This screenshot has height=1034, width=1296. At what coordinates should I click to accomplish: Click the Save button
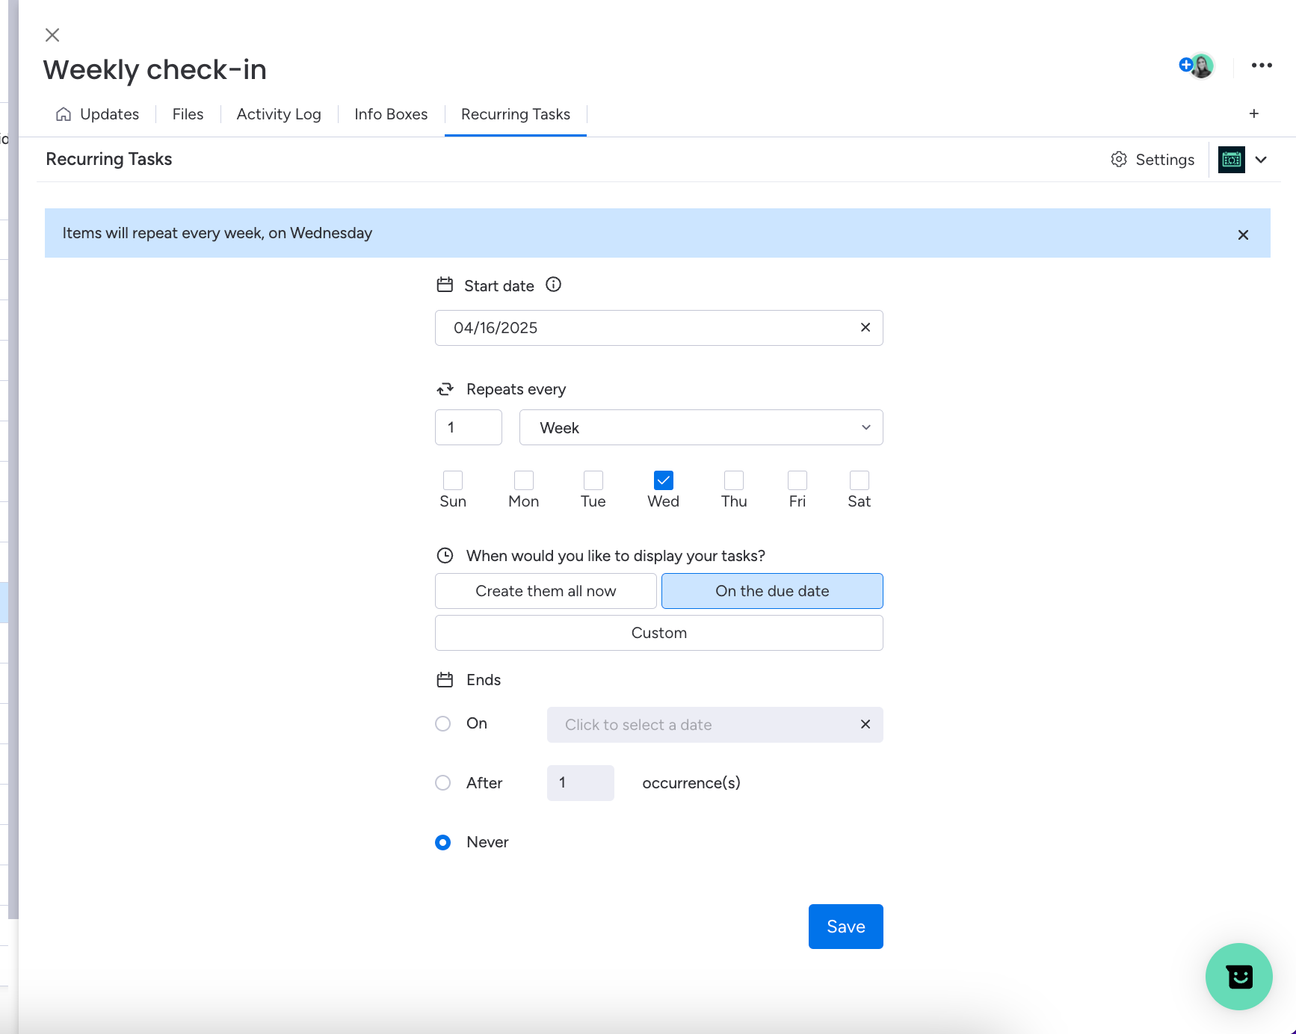click(846, 926)
